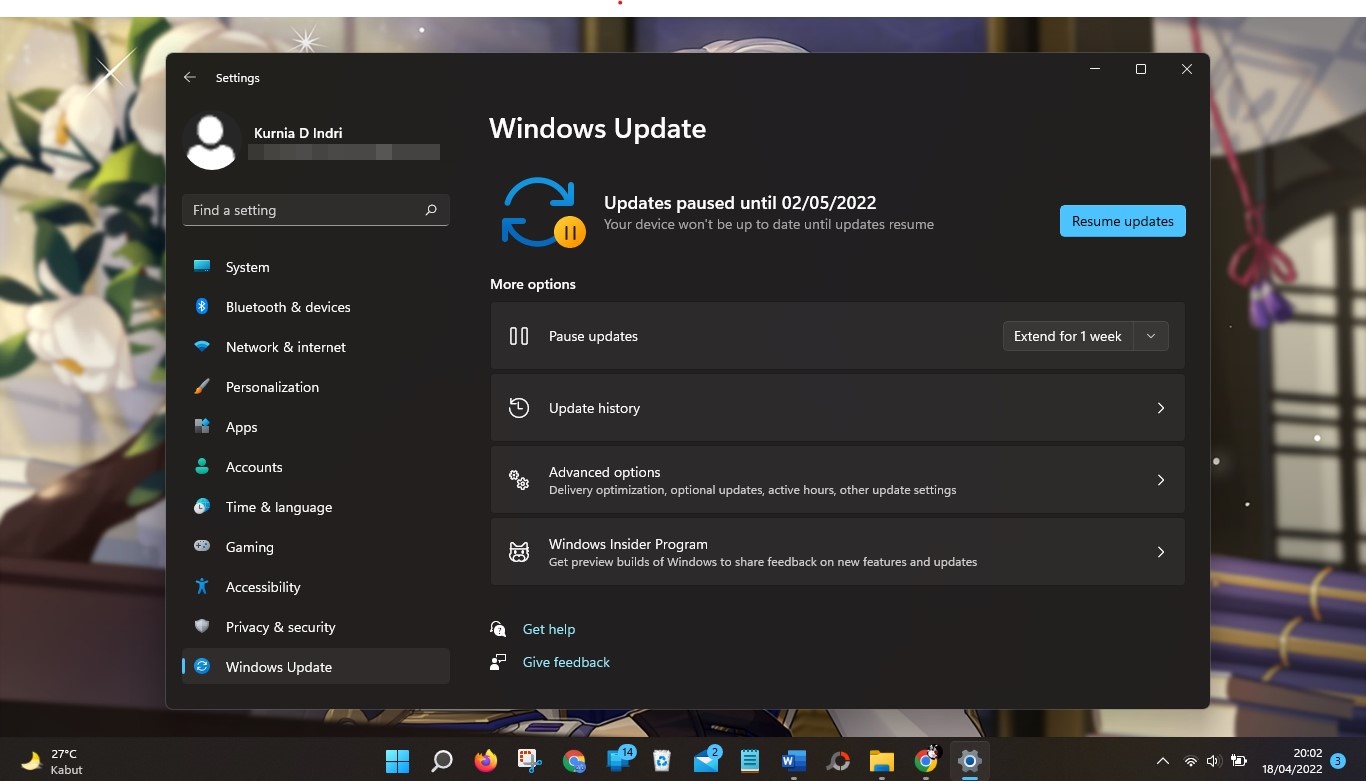Click the Time & language clock icon

(x=202, y=507)
